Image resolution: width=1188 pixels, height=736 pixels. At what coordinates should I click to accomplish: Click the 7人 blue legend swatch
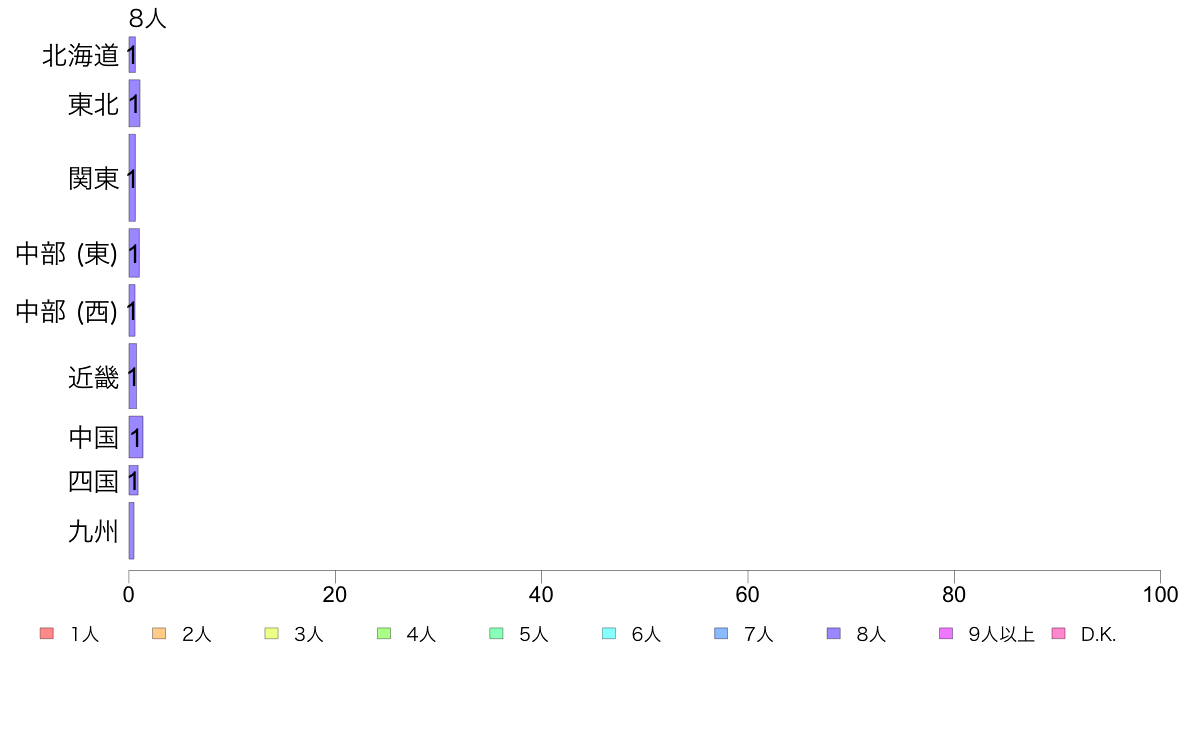[721, 634]
